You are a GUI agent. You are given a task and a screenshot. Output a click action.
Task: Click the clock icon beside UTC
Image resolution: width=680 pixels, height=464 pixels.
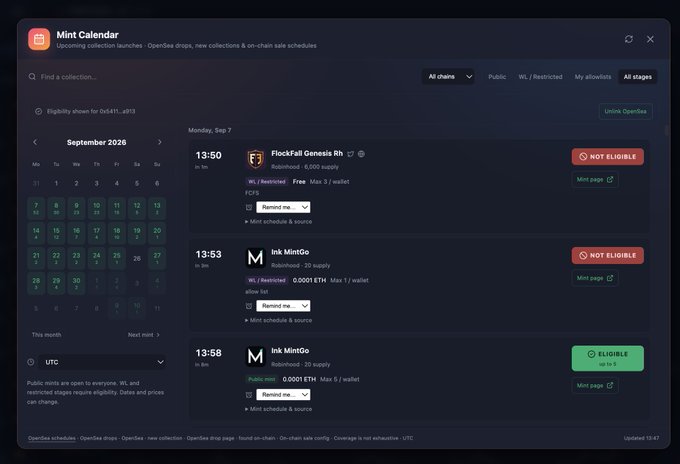tap(31, 362)
